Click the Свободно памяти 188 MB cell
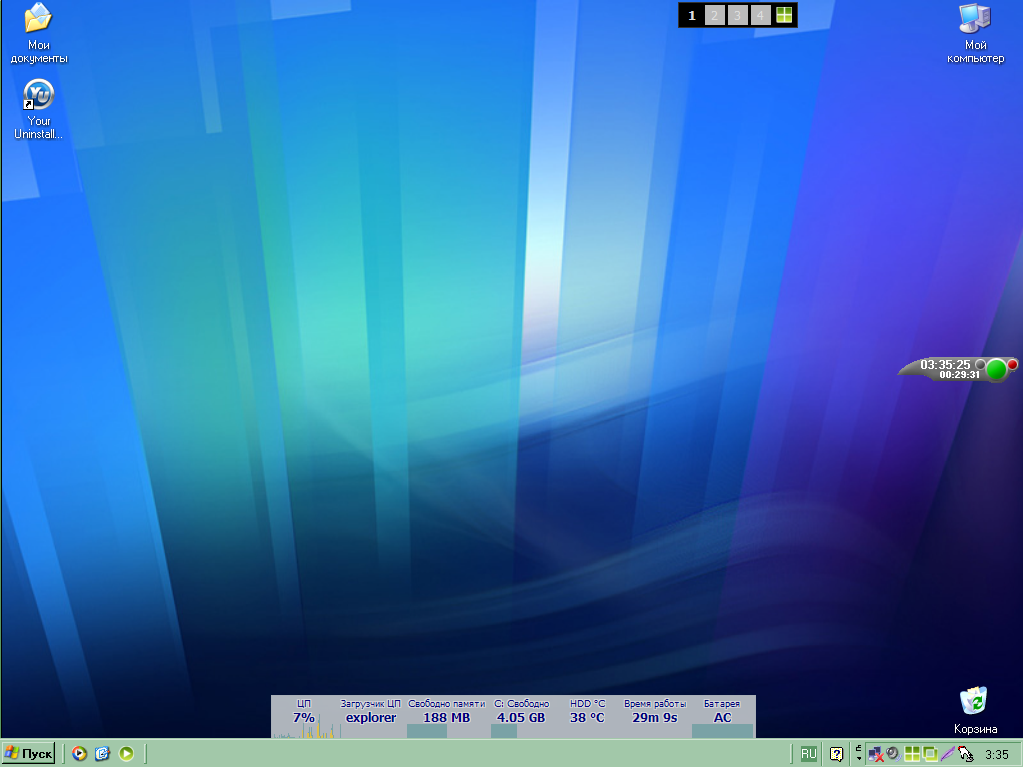Viewport: 1023px width, 767px height. coord(446,717)
